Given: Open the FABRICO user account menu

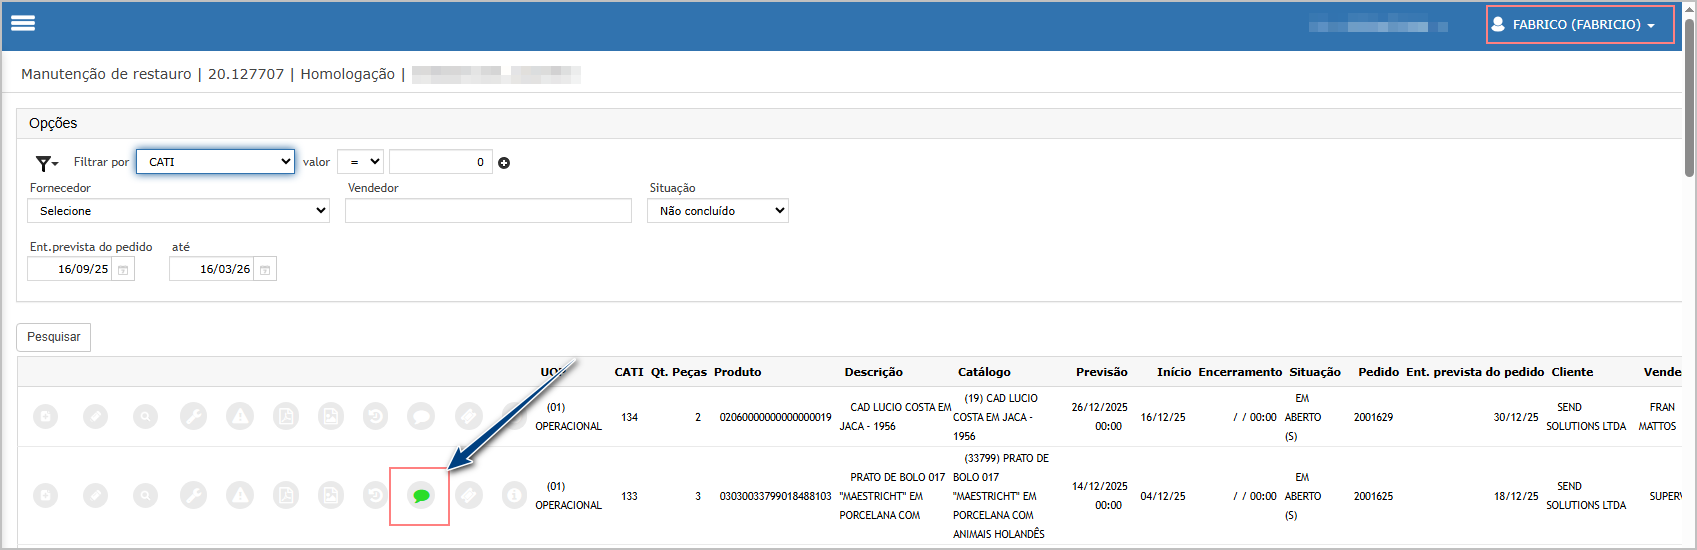Looking at the screenshot, I should 1580,24.
